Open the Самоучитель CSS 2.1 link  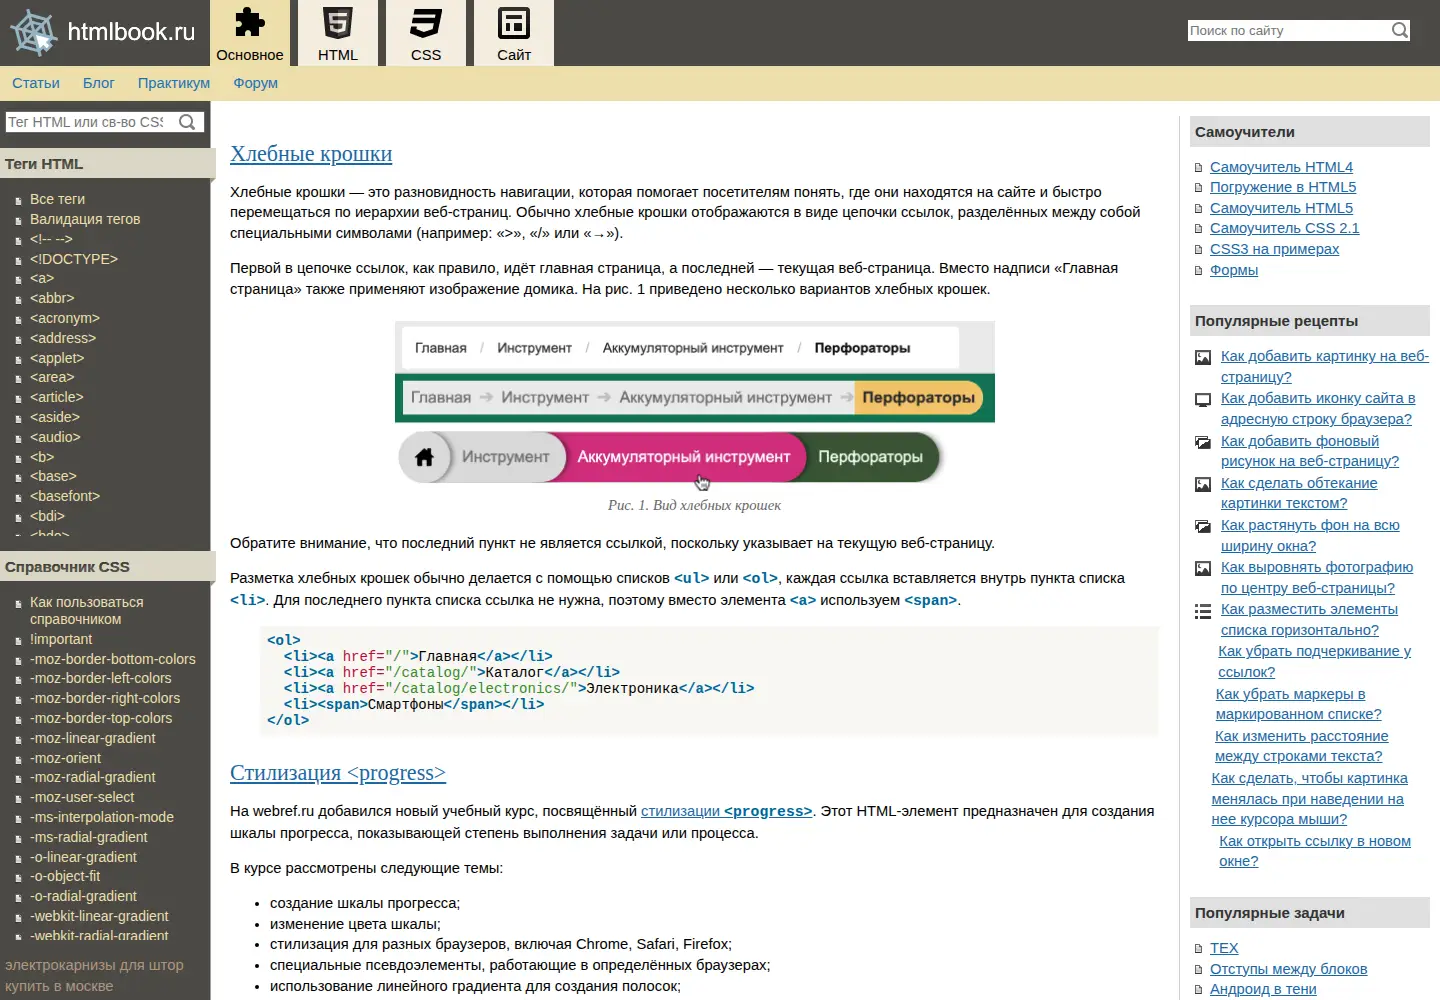[x=1284, y=228]
